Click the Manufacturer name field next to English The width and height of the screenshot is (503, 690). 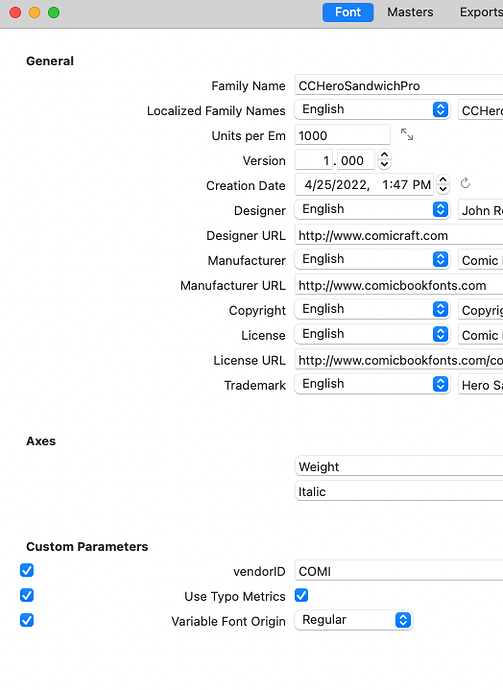[481, 260]
